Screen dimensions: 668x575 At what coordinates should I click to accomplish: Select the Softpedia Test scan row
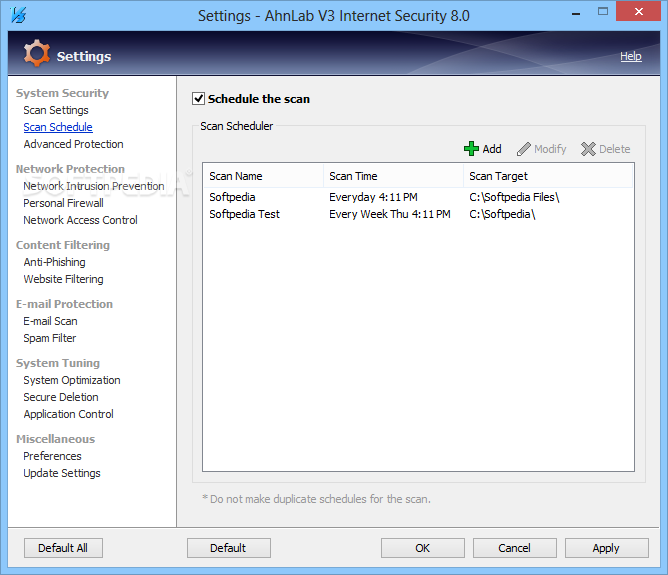click(418, 214)
